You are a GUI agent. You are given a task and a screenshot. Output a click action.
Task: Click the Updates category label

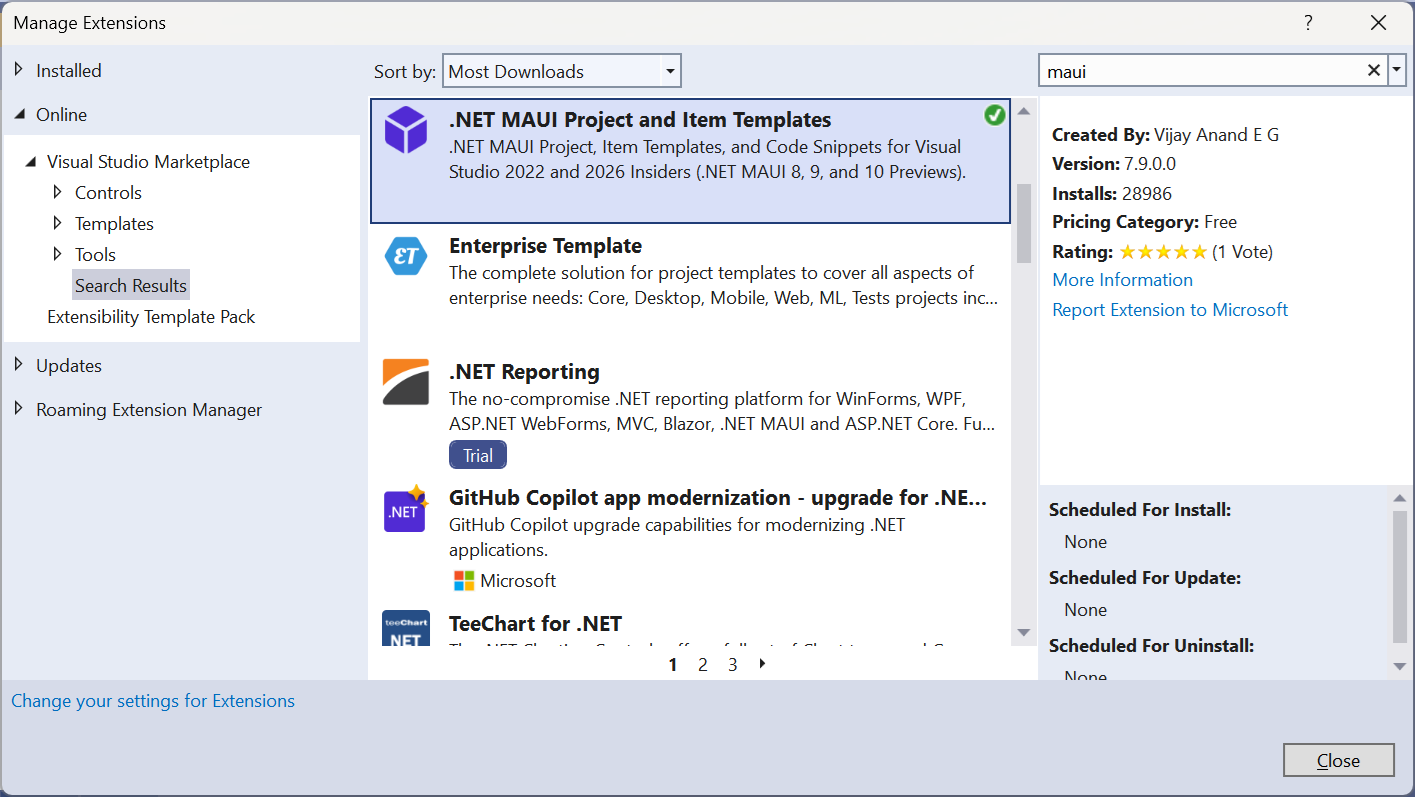click(x=69, y=366)
